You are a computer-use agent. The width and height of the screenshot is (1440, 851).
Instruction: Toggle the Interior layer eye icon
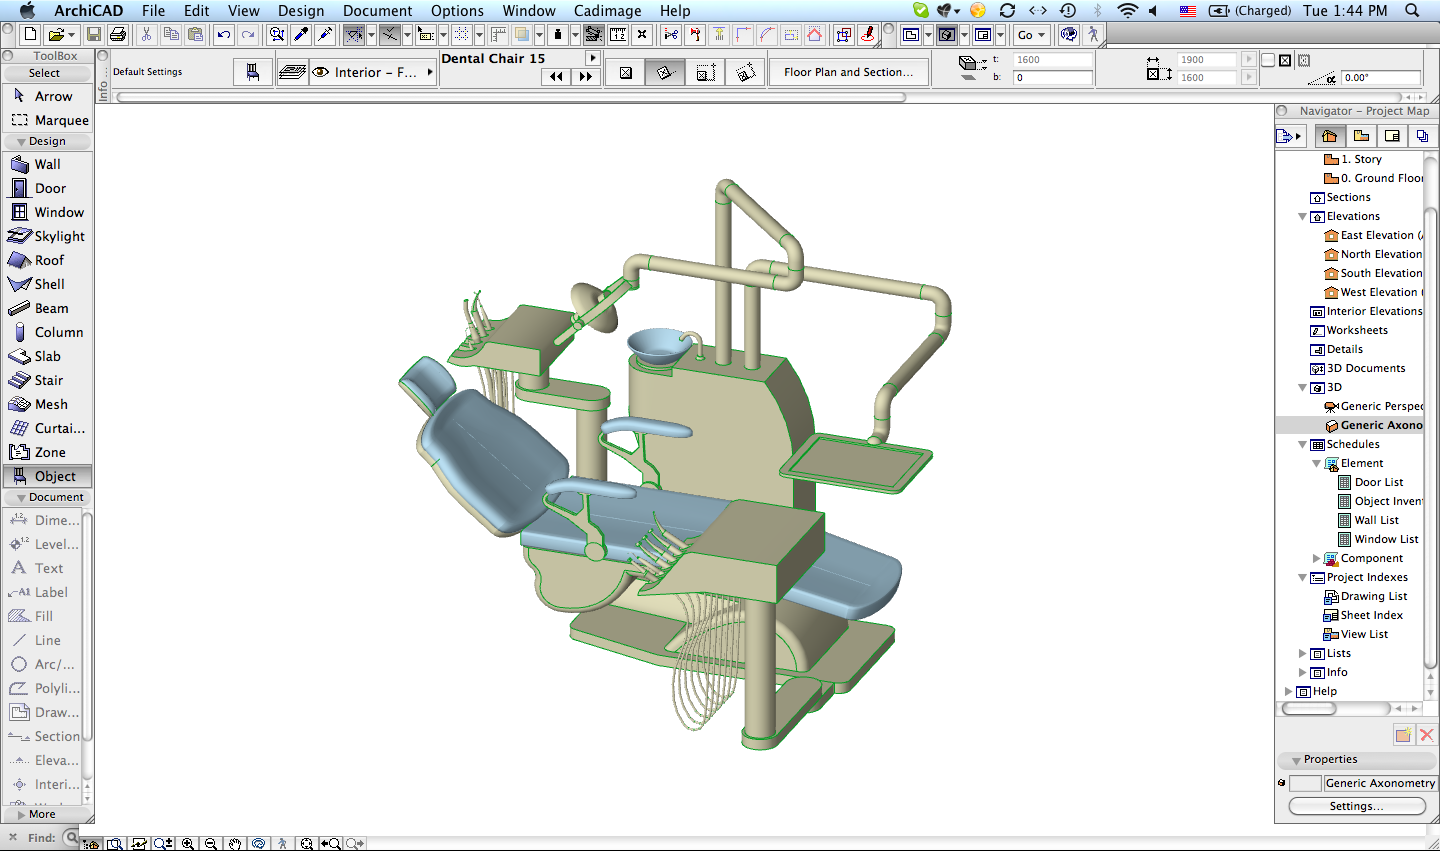tap(321, 72)
